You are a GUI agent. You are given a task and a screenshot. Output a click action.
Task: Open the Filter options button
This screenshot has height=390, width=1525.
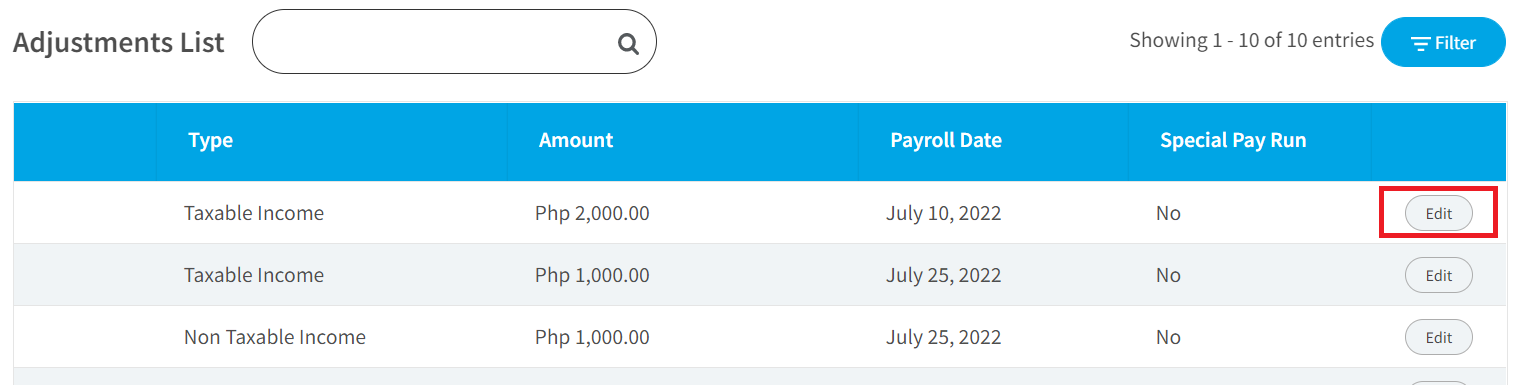(1443, 43)
